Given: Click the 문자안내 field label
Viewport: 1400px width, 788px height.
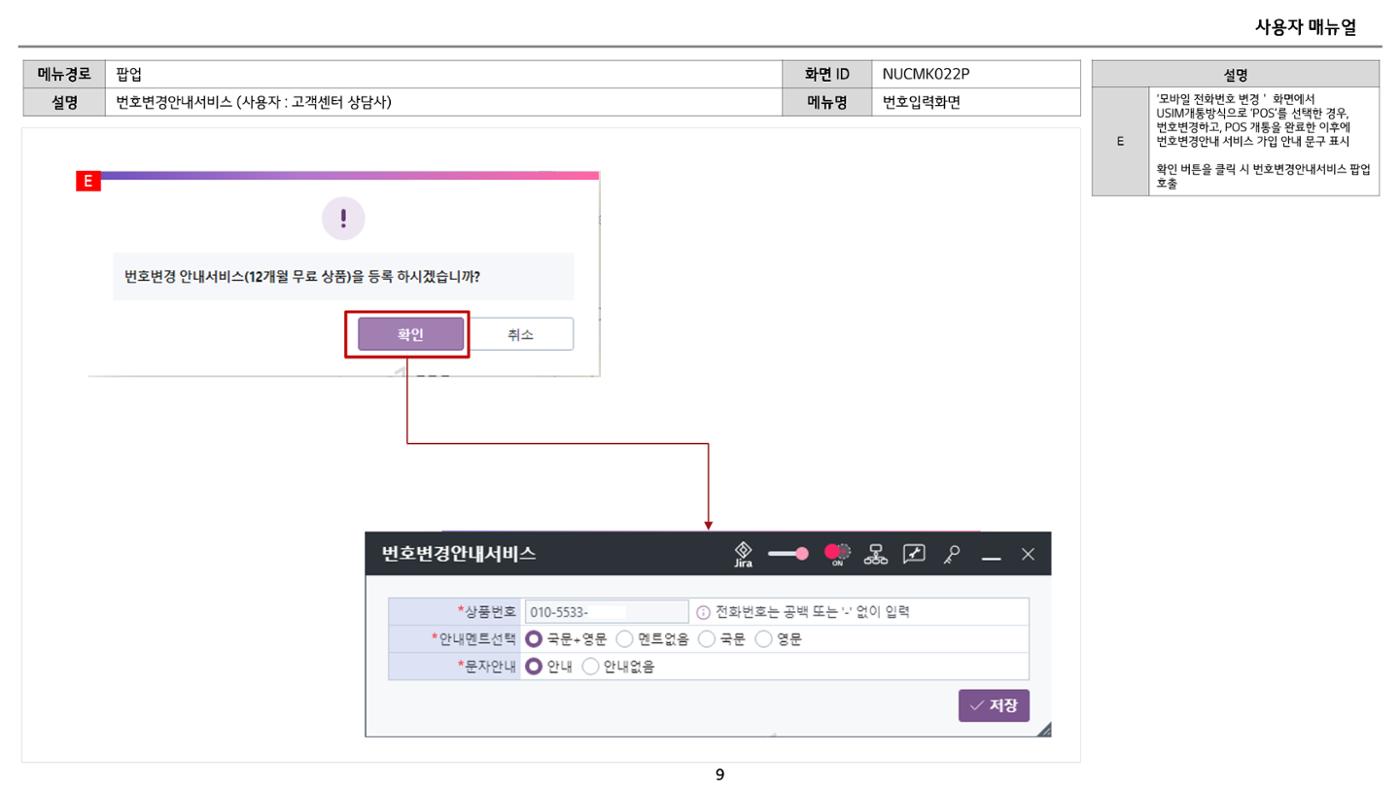Looking at the screenshot, I should click(x=486, y=666).
